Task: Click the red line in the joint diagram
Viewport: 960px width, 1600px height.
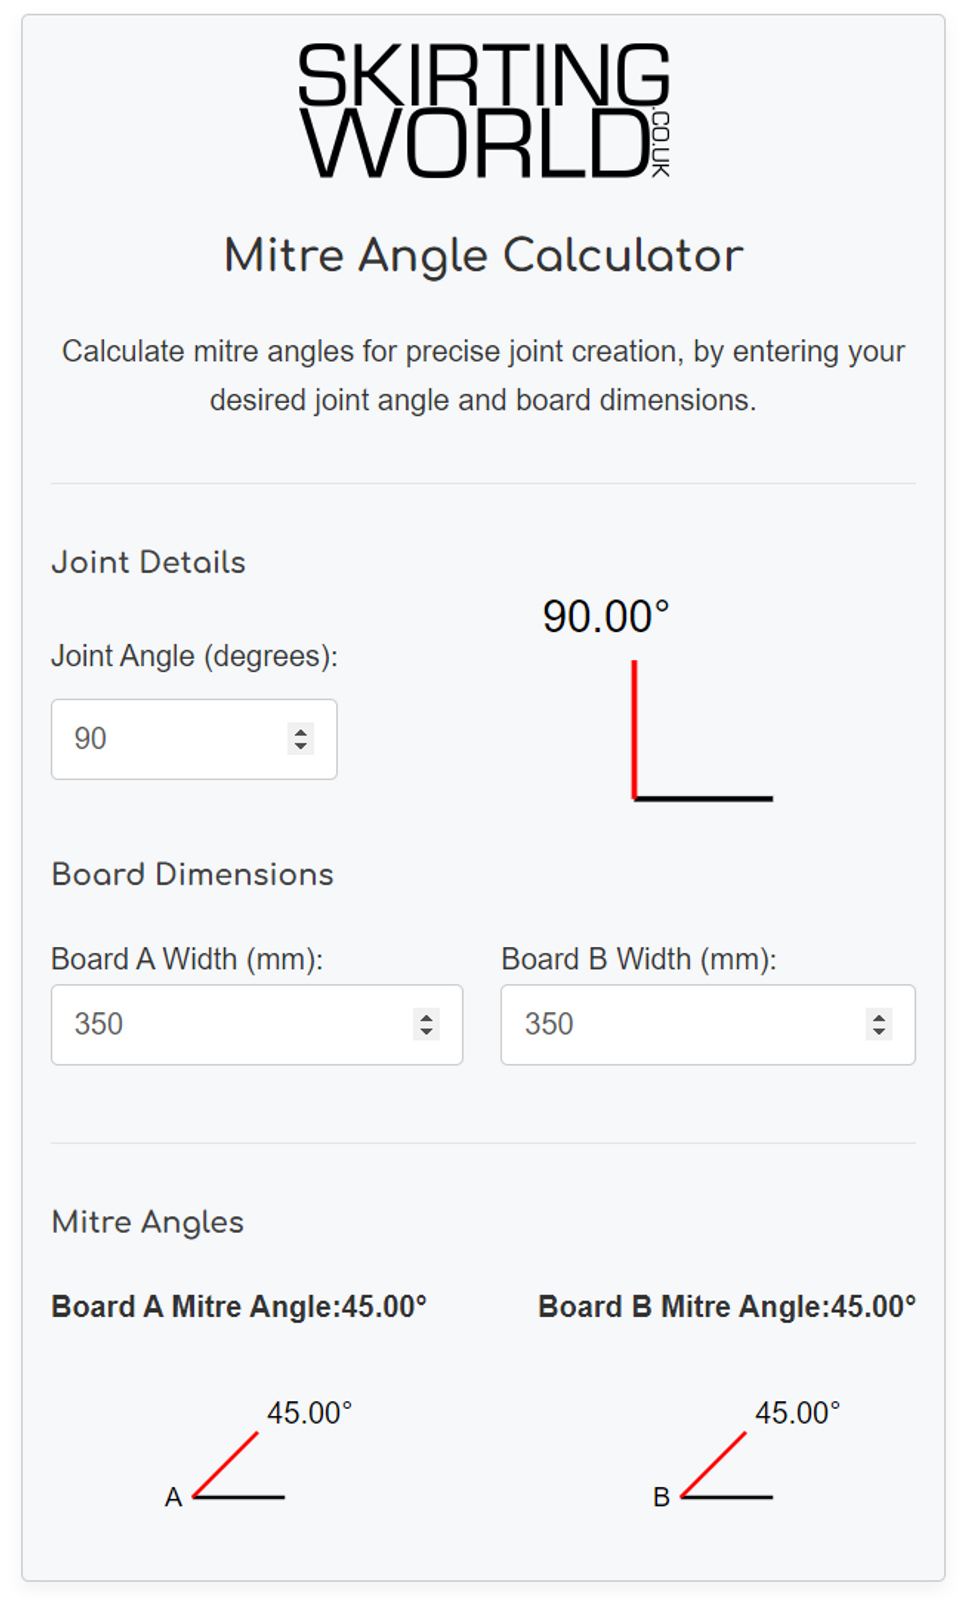Action: [634, 728]
